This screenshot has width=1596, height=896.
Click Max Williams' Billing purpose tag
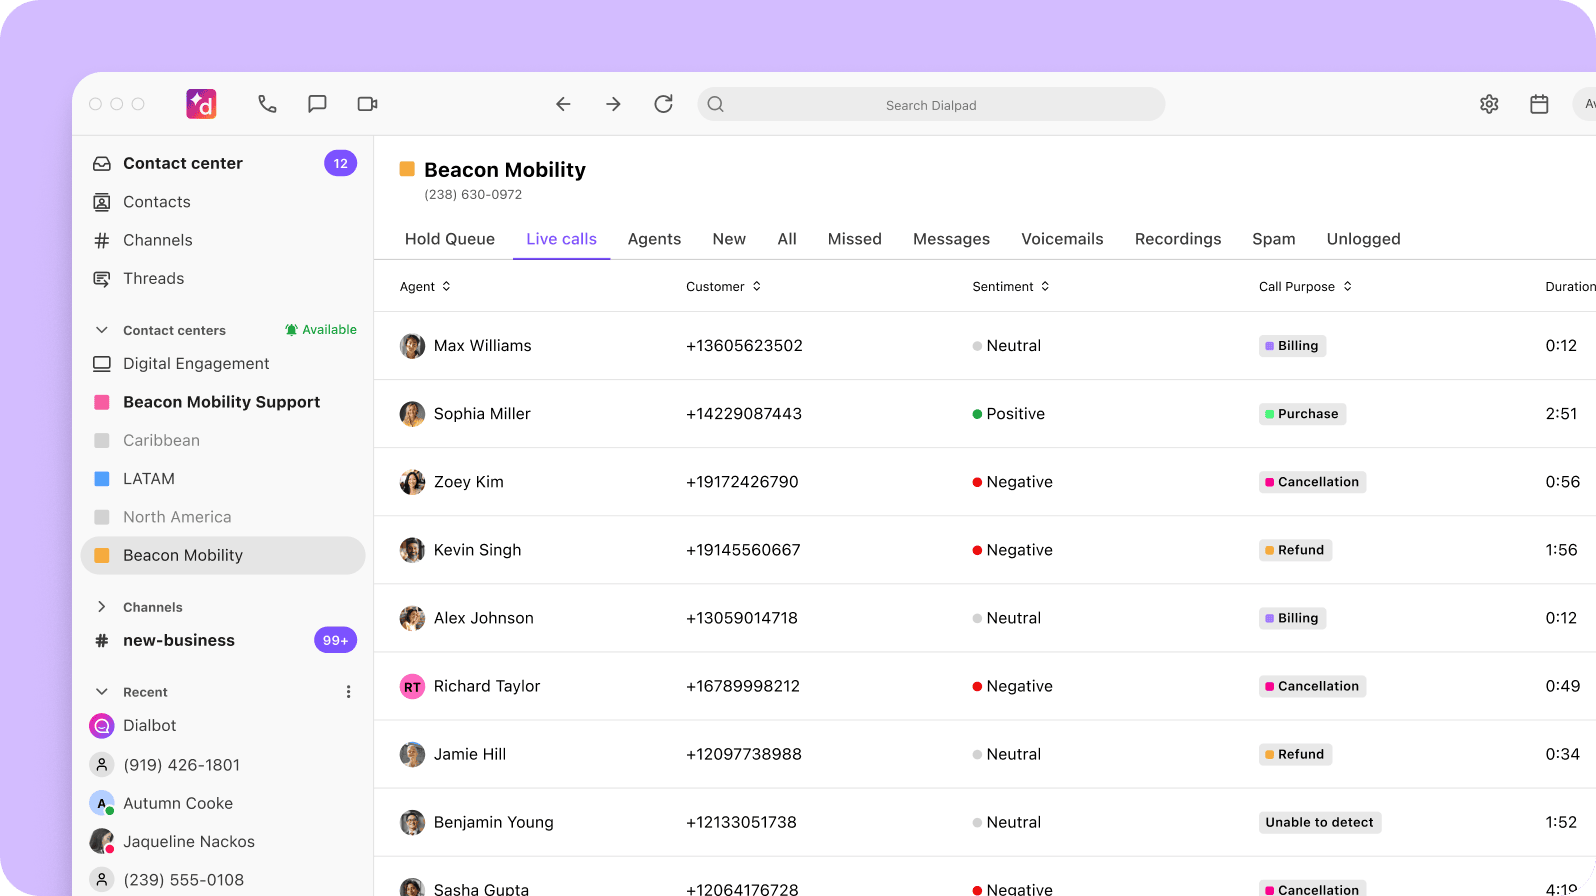(x=1291, y=346)
